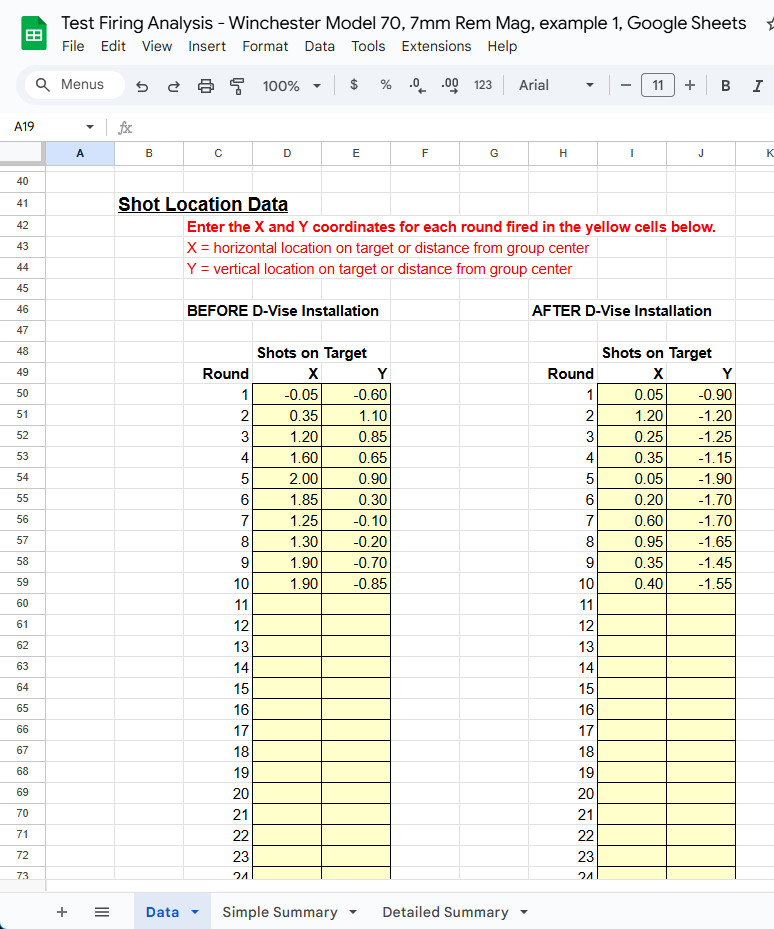Viewport: 774px width, 929px height.
Task: Click the select-all corner box
Action: pyautogui.click(x=23, y=153)
